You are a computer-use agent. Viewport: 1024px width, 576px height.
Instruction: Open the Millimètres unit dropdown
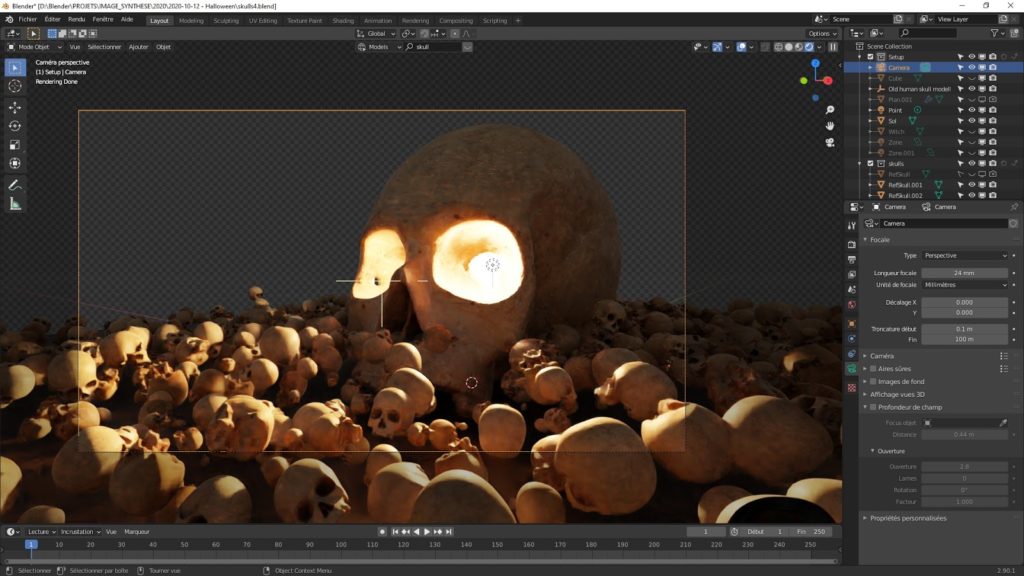point(965,285)
